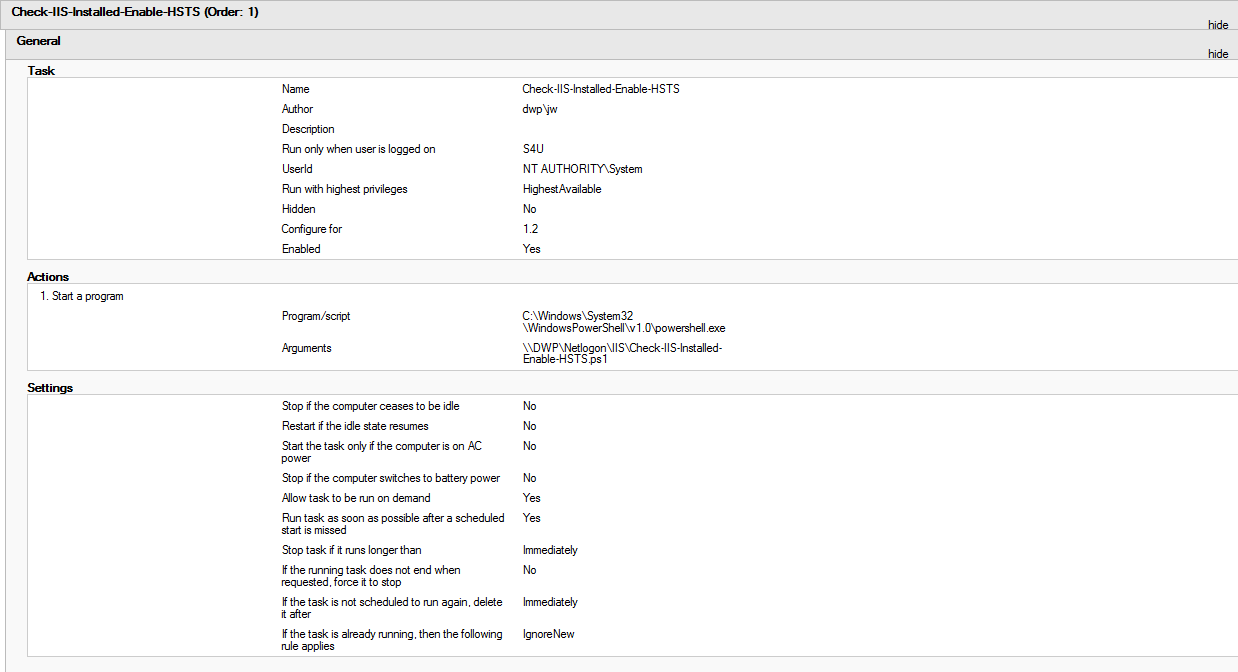Click 'Stop task if it runs longer than' label
Screen dimensions: 1238x672
pos(351,550)
